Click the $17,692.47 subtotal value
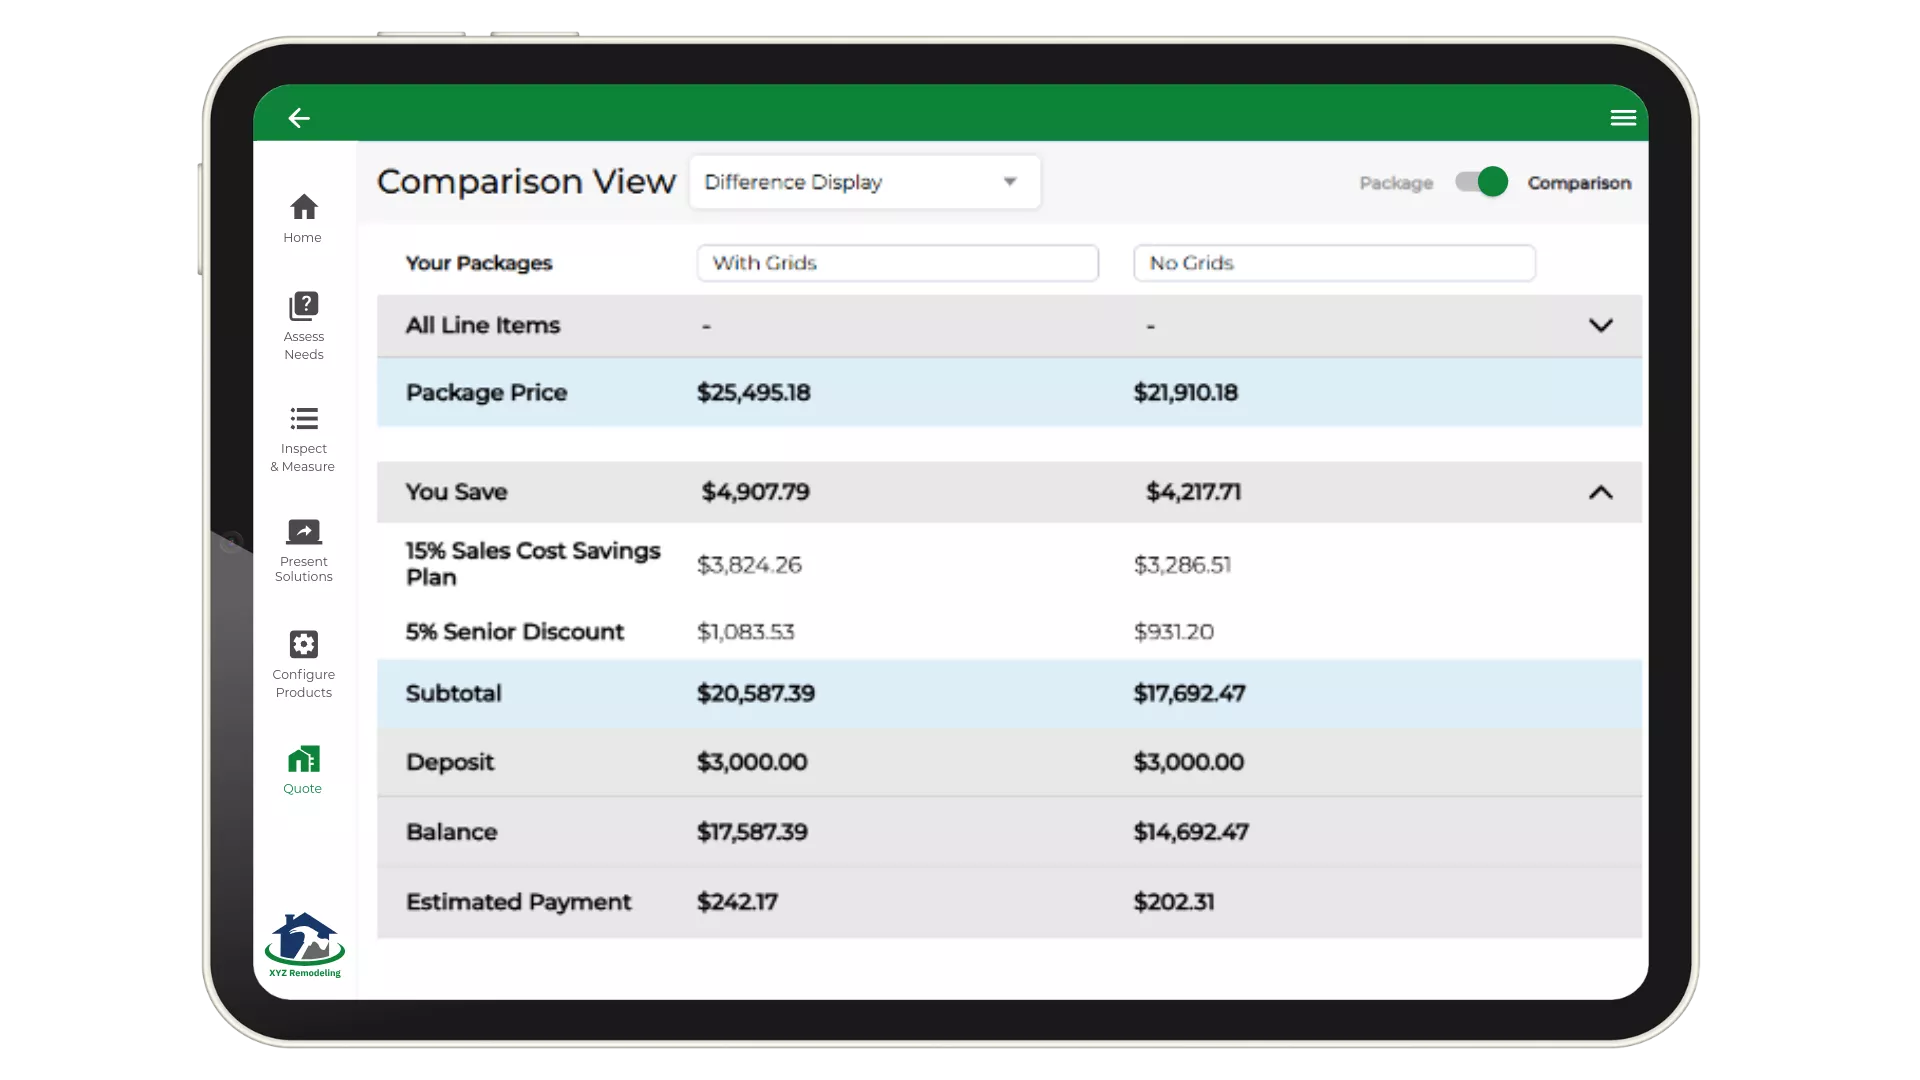1920x1080 pixels. click(x=1189, y=694)
